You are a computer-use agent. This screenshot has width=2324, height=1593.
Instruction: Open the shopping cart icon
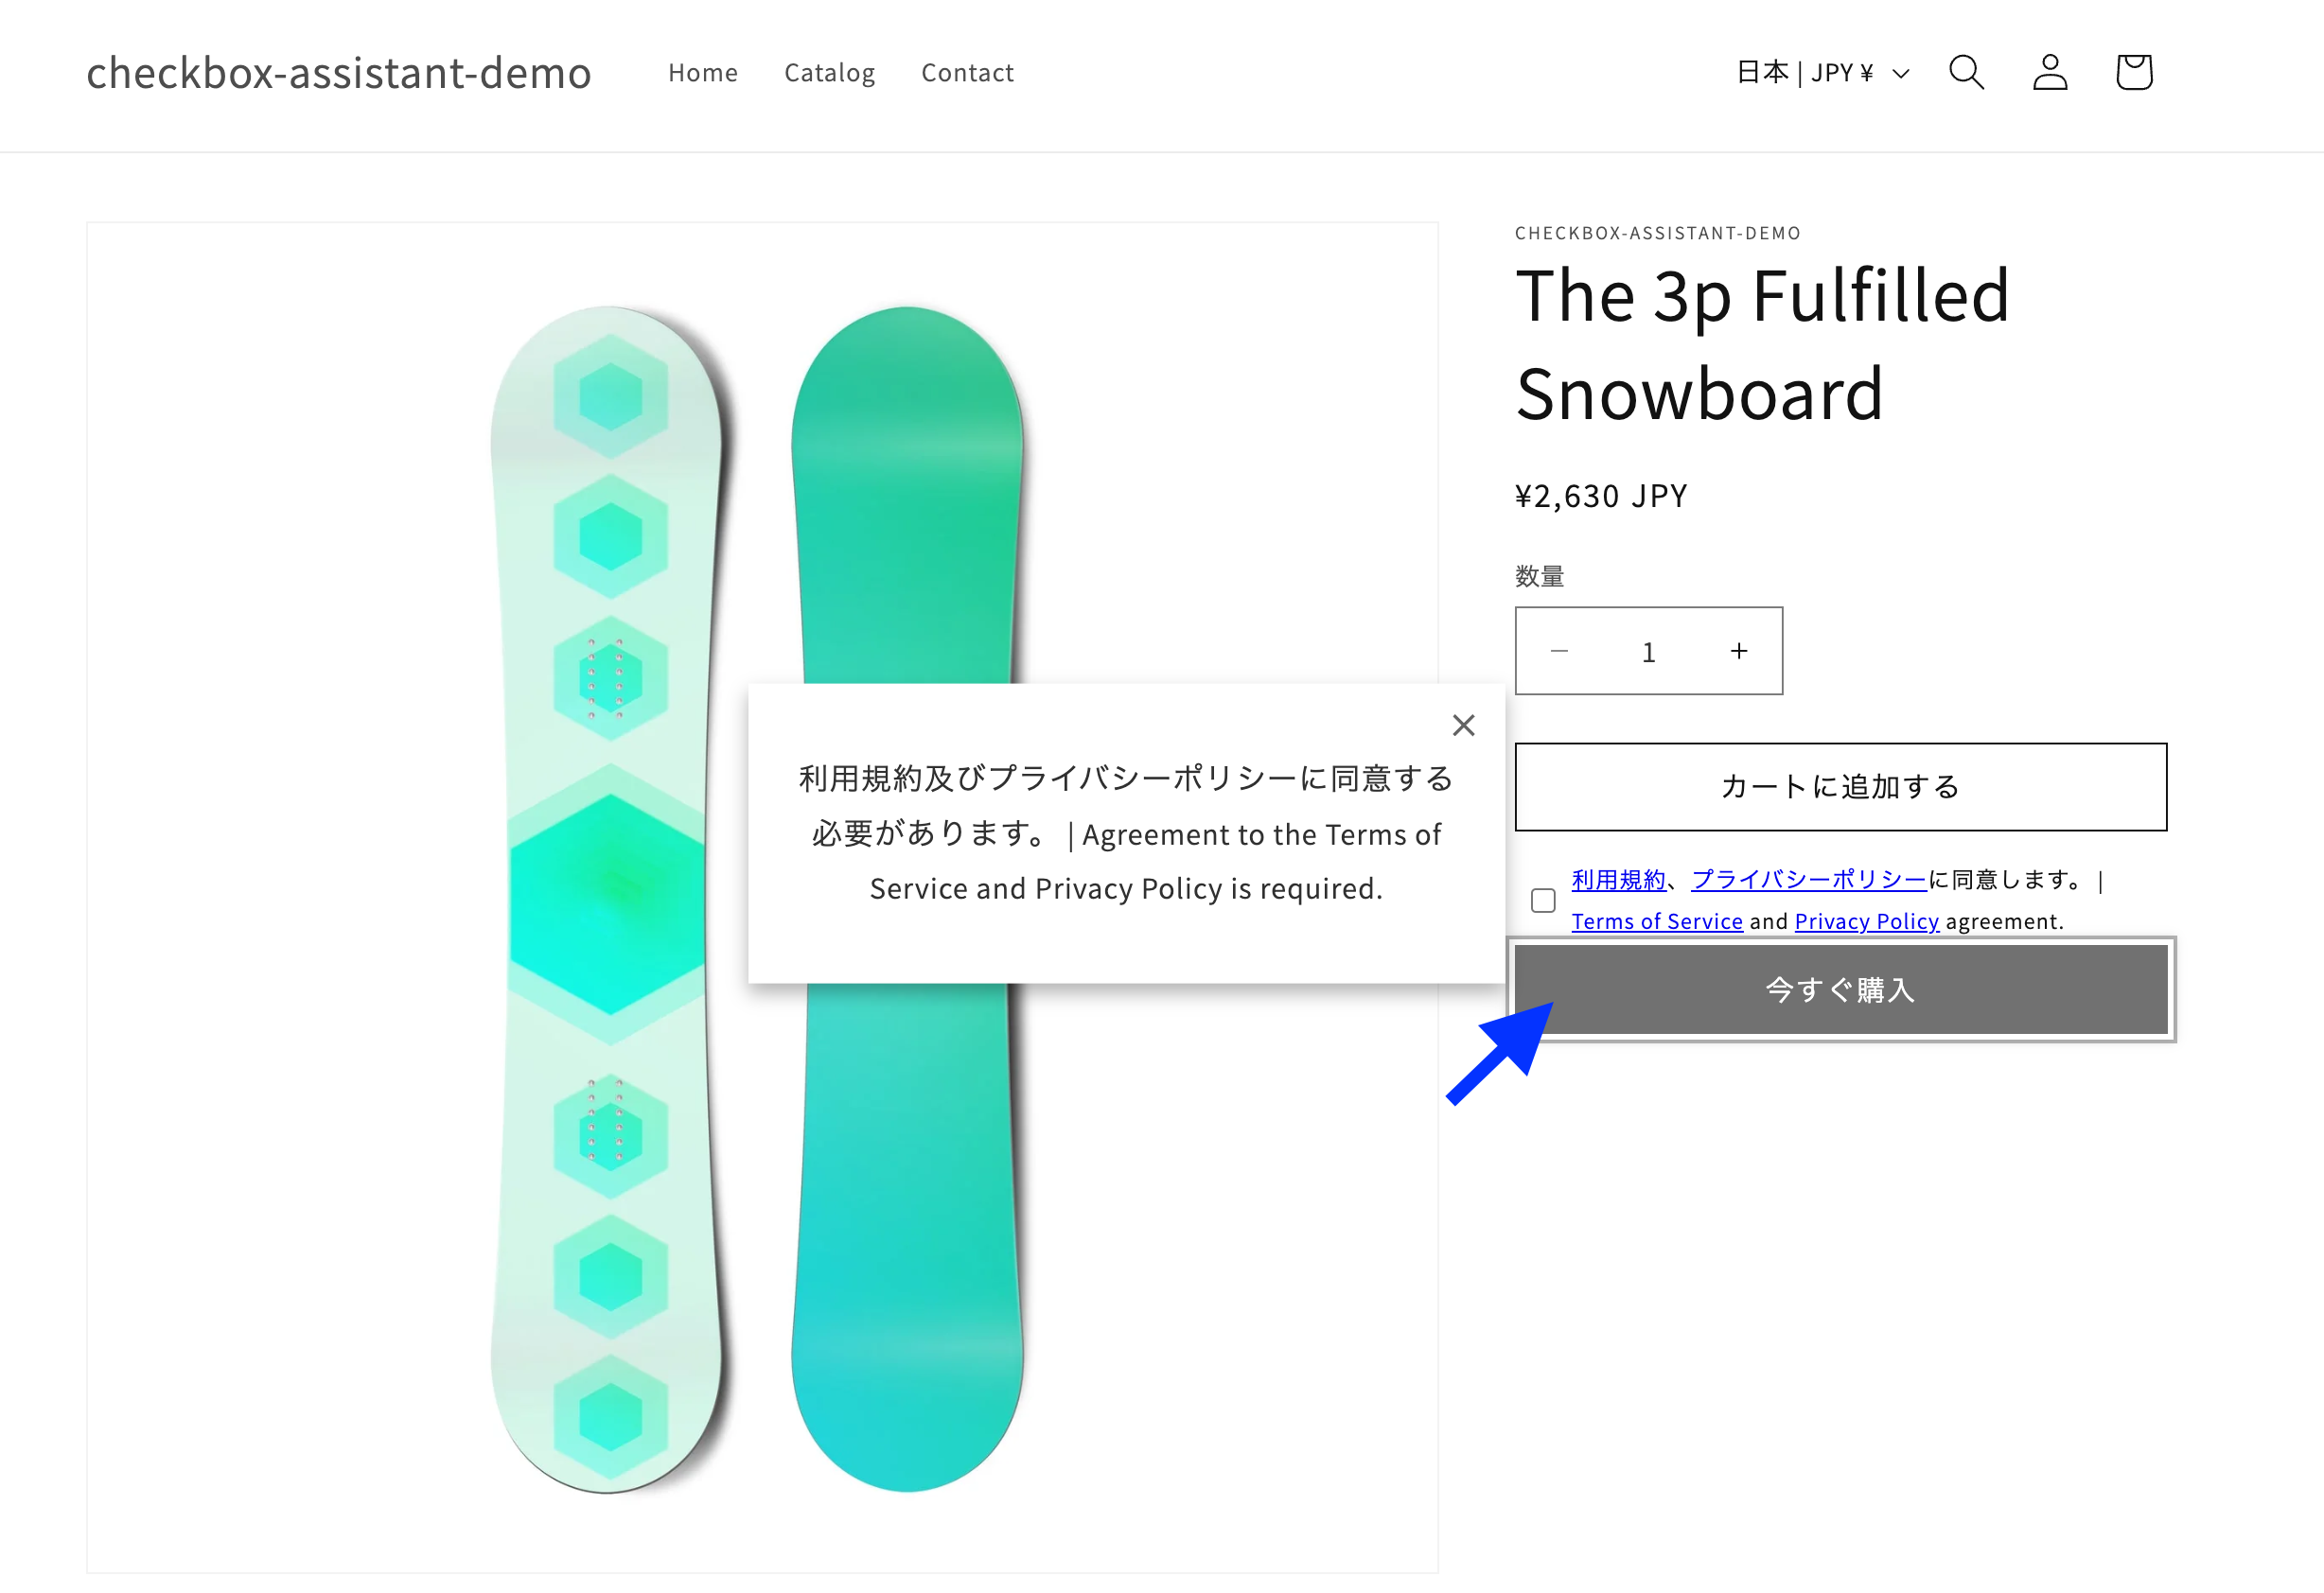[2134, 72]
